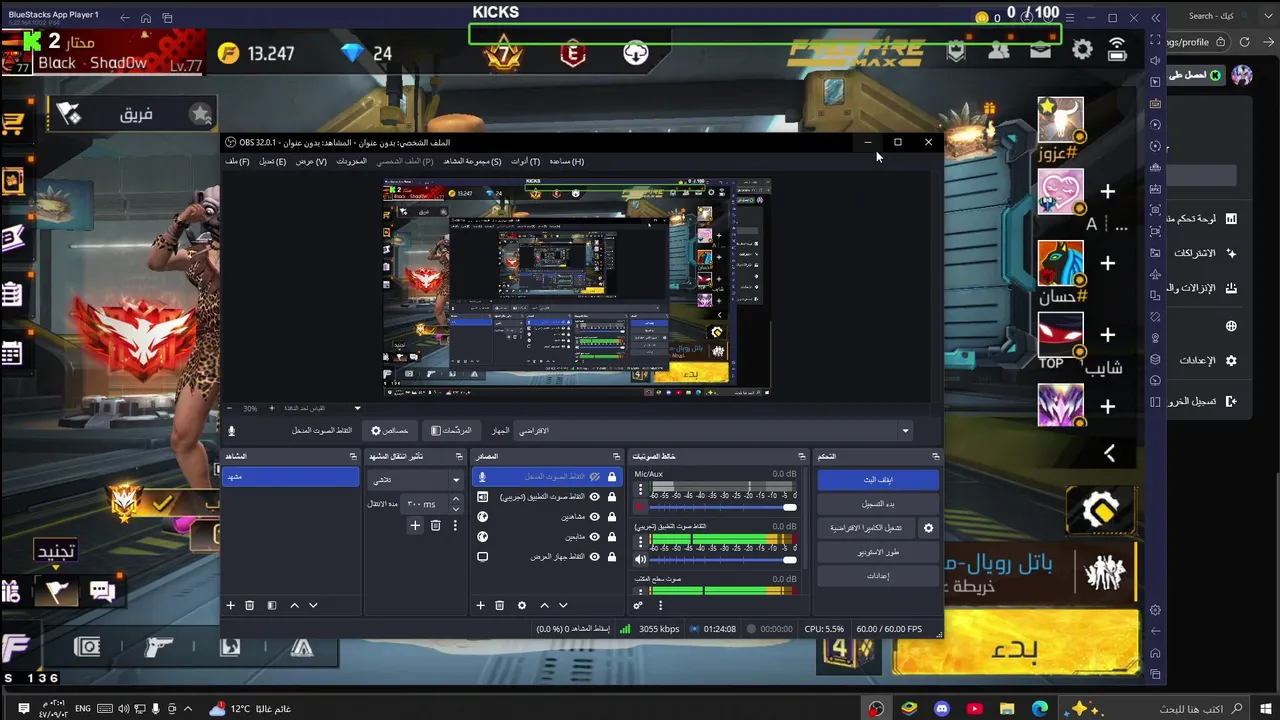Screen dimensions: 1280x720
Task: Open the ملف (F) menu in OBS
Action: (237, 161)
